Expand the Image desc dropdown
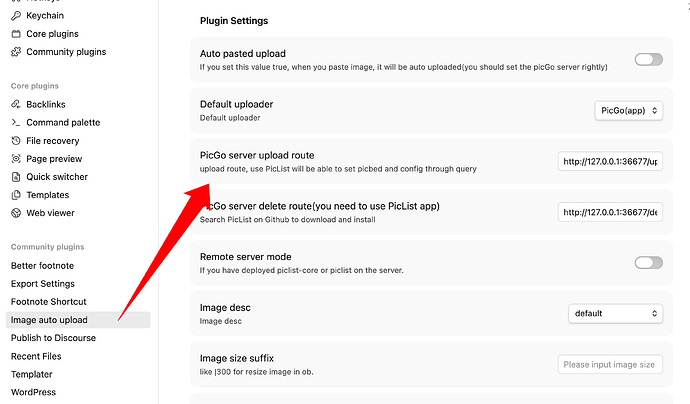 tap(615, 313)
